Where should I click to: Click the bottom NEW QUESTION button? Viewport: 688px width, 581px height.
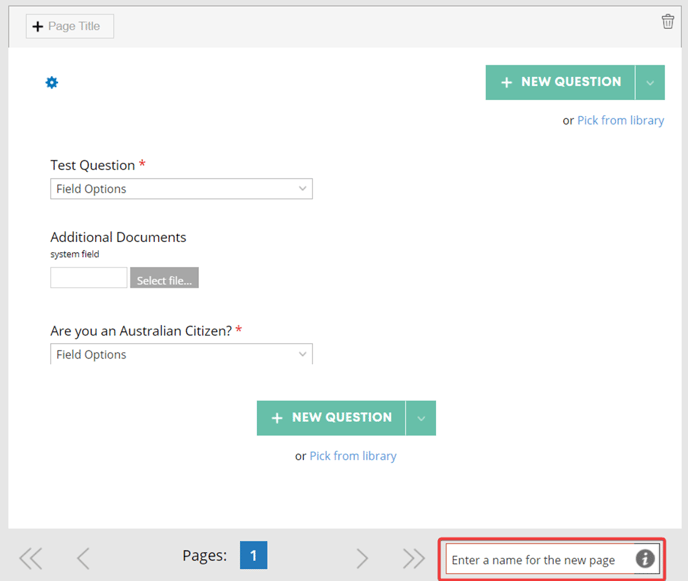point(331,418)
